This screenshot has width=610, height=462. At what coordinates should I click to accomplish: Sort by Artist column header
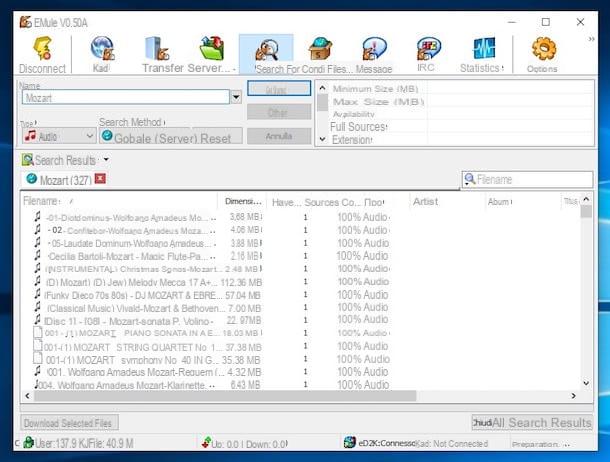click(x=445, y=201)
